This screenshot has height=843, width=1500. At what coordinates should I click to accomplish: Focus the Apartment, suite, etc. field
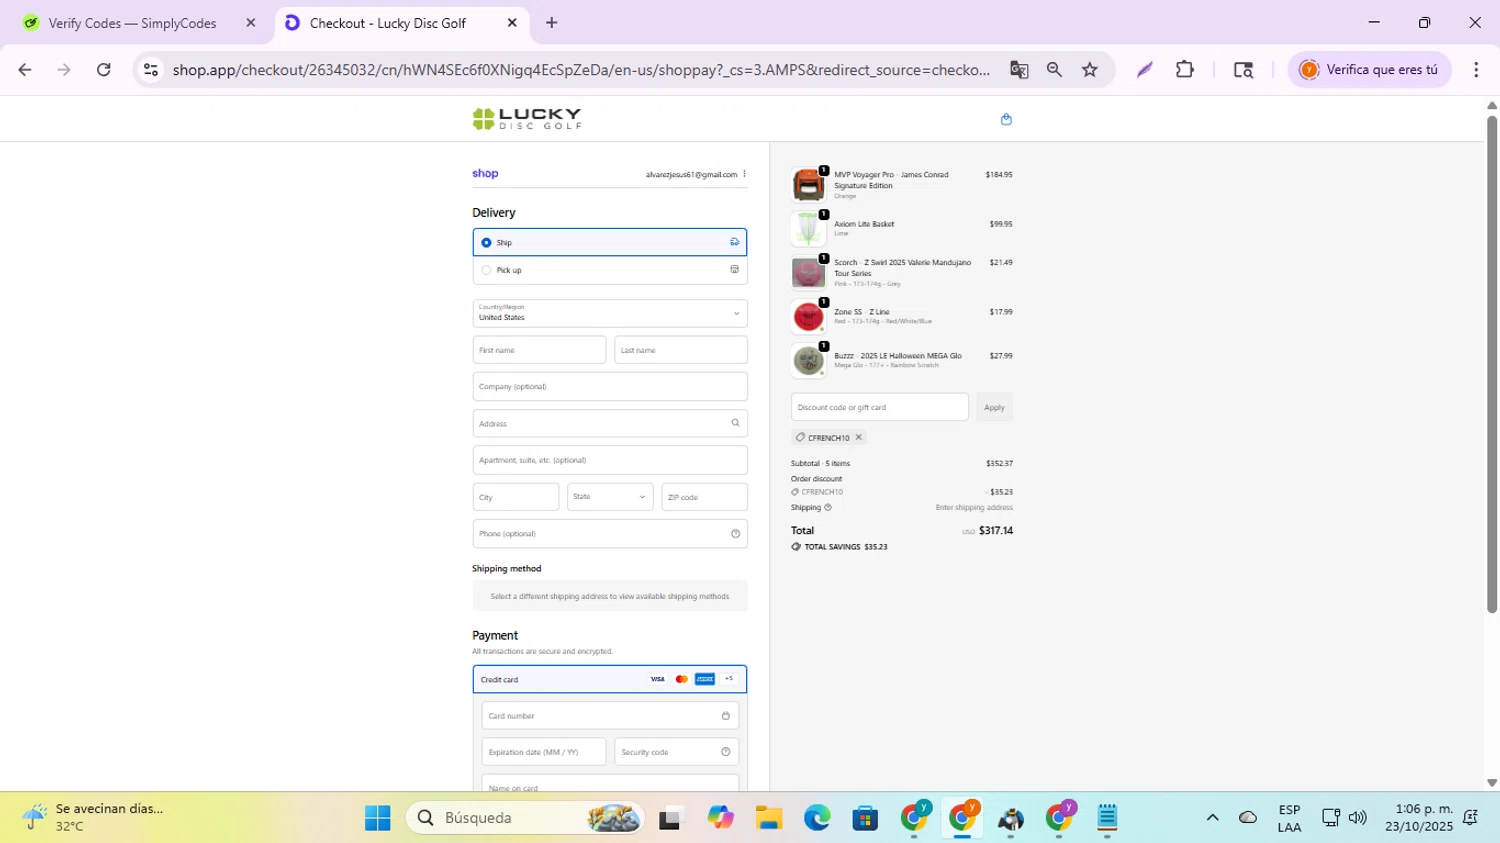(610, 460)
